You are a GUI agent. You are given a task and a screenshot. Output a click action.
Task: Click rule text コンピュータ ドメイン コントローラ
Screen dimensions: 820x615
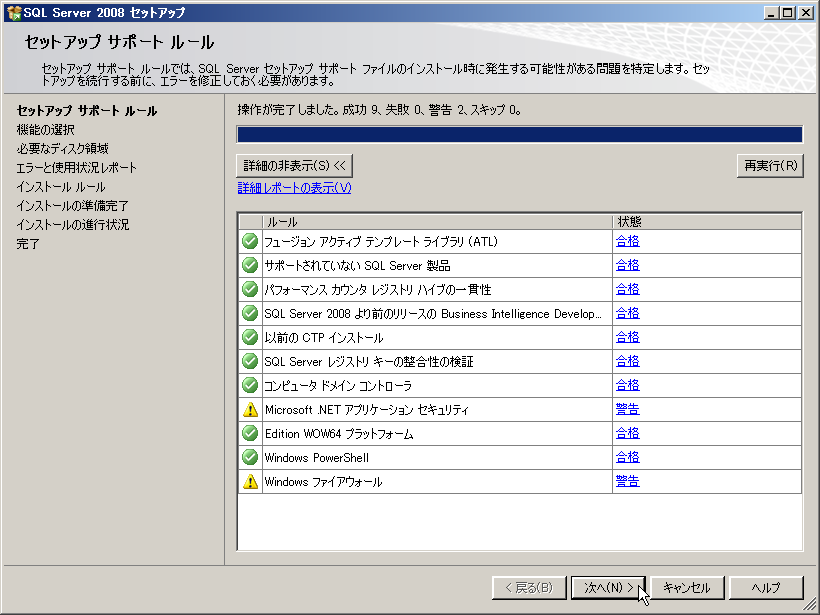[x=338, y=386]
